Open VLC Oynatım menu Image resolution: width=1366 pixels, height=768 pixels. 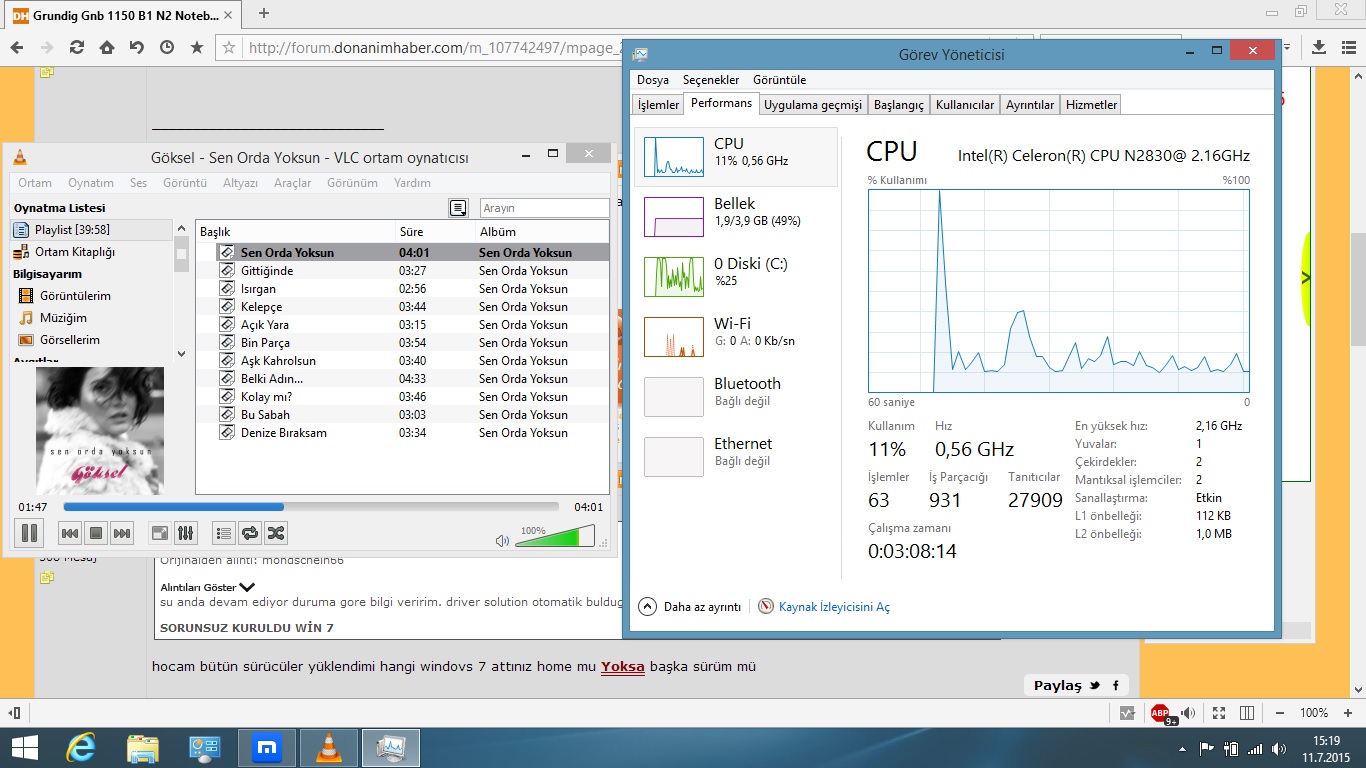91,183
